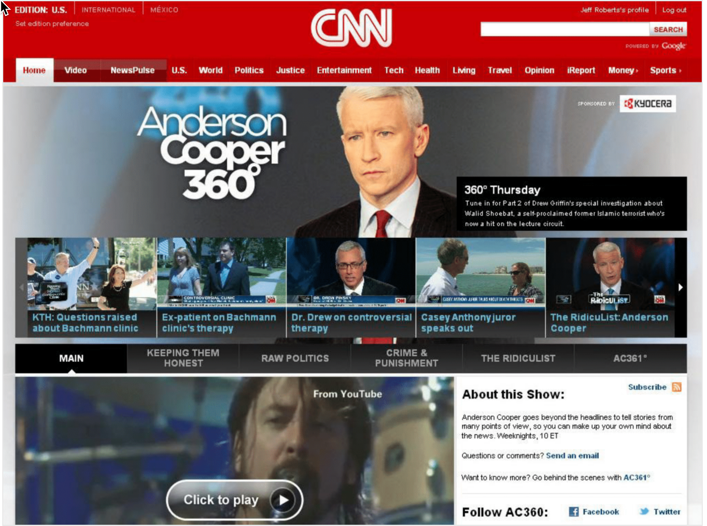The width and height of the screenshot is (707, 526).
Task: Expand the Money menu
Action: pyautogui.click(x=623, y=70)
